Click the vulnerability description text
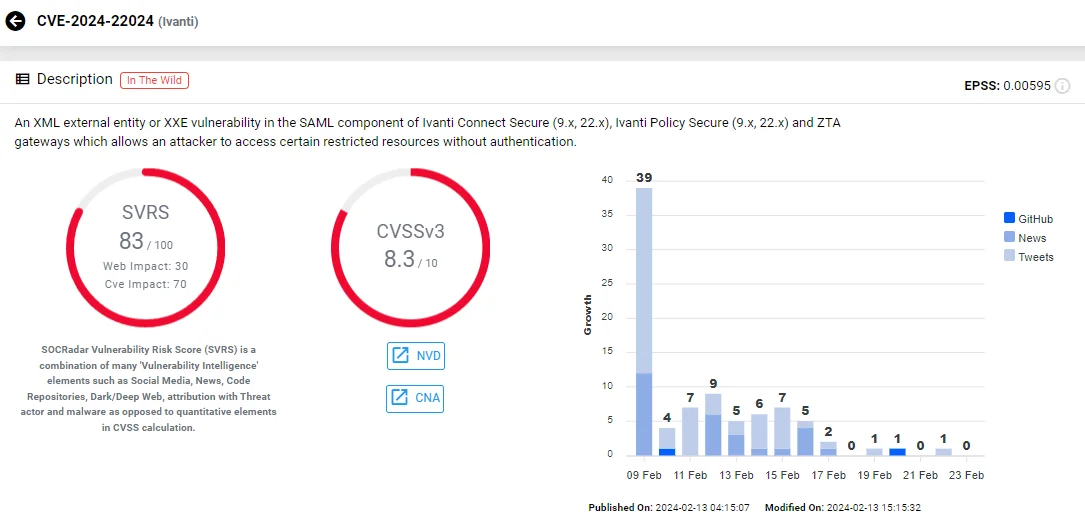Screen dimensions: 1085x522 (430, 132)
